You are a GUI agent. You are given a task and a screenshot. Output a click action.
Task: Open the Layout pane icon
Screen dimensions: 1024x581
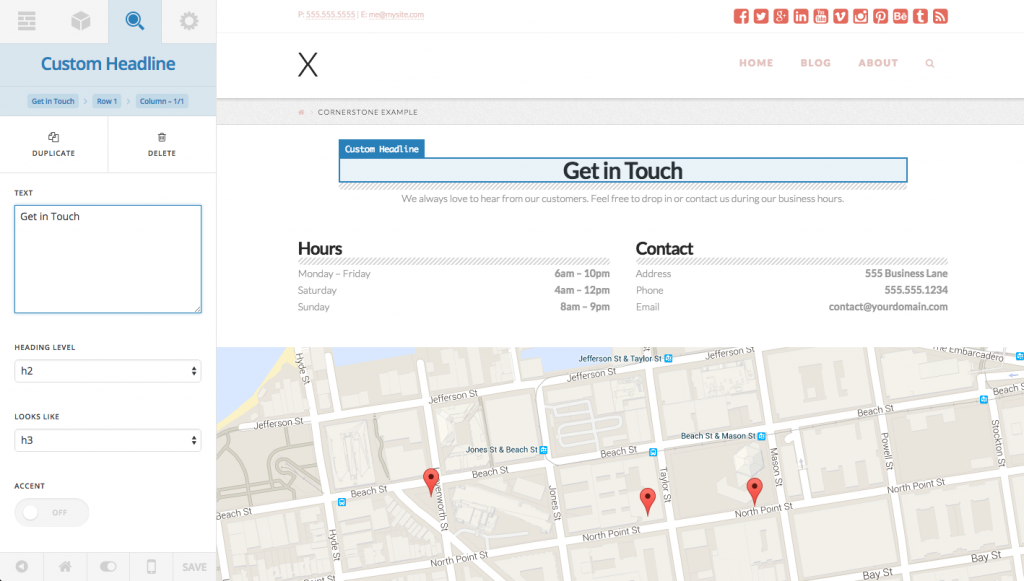point(27,21)
